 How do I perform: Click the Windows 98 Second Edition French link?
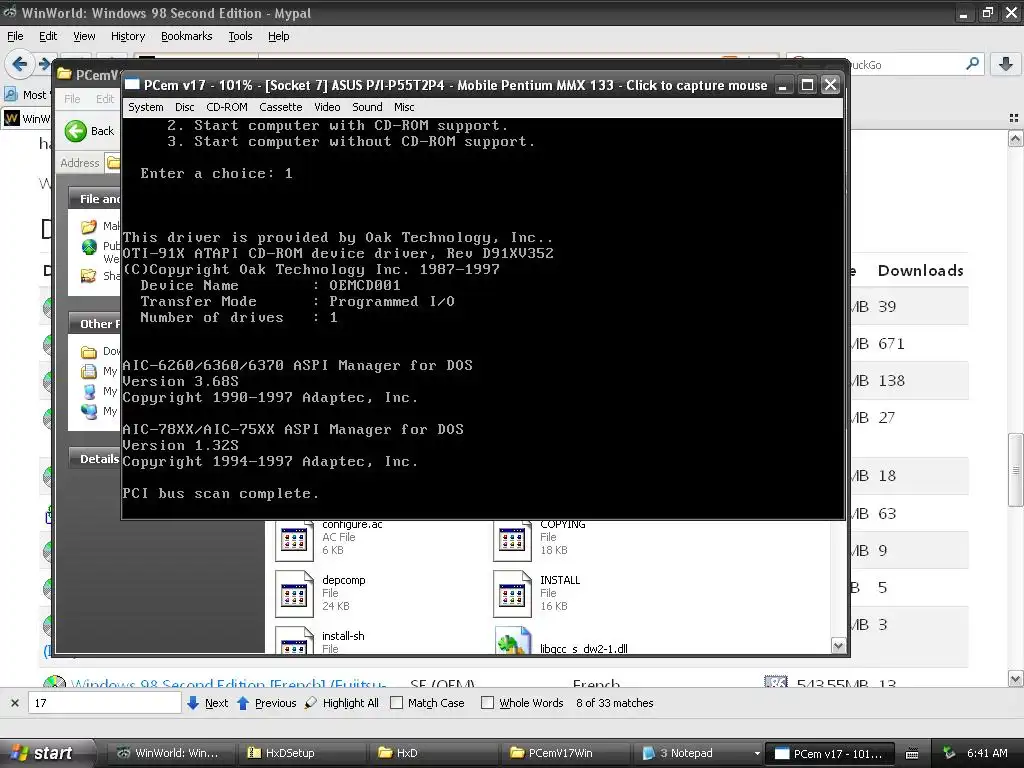point(229,682)
